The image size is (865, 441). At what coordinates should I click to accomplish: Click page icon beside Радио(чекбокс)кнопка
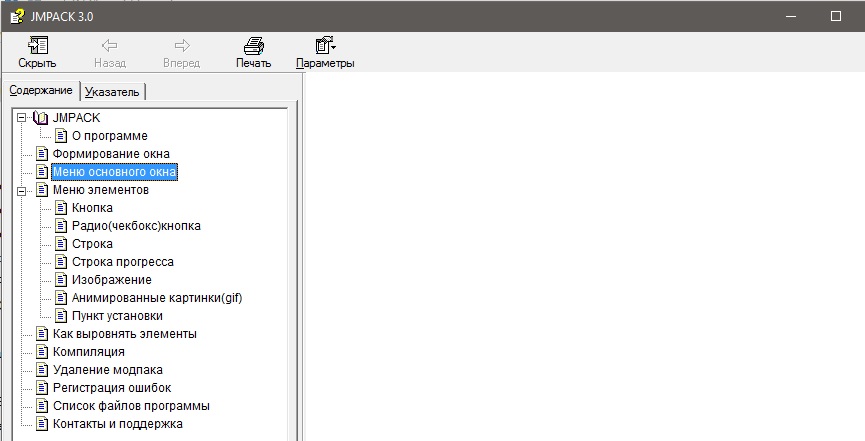click(61, 226)
